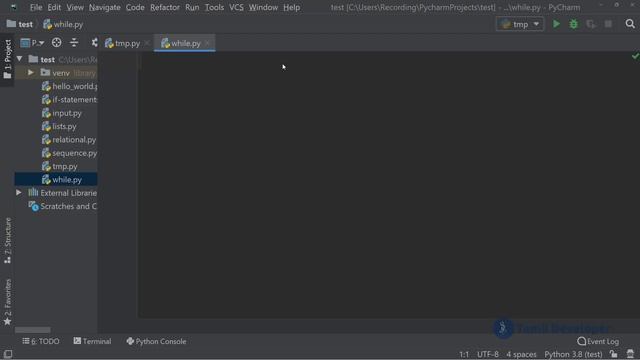
Task: Toggle the 7: Structure tool window button
Action: 7,241
